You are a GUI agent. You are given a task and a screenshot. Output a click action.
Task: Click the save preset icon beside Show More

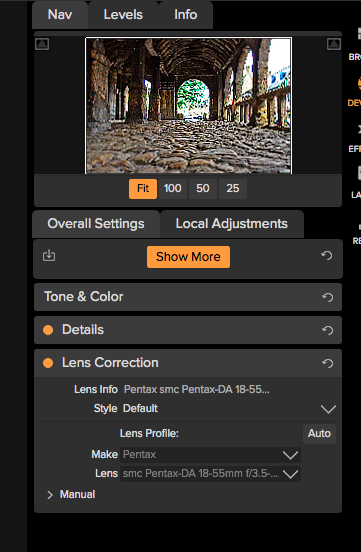49,256
